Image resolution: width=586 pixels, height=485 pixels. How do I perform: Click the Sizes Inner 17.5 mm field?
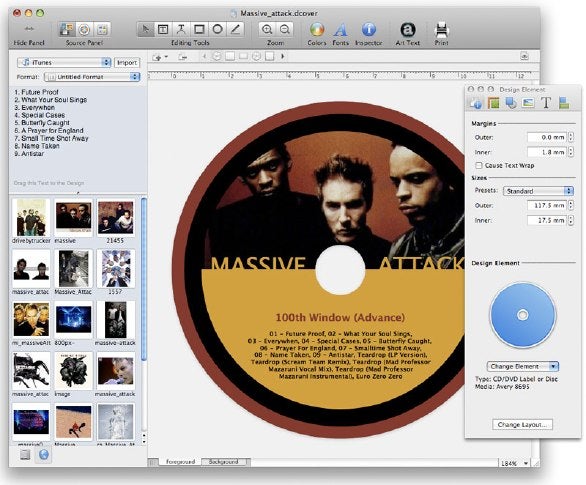pos(547,220)
